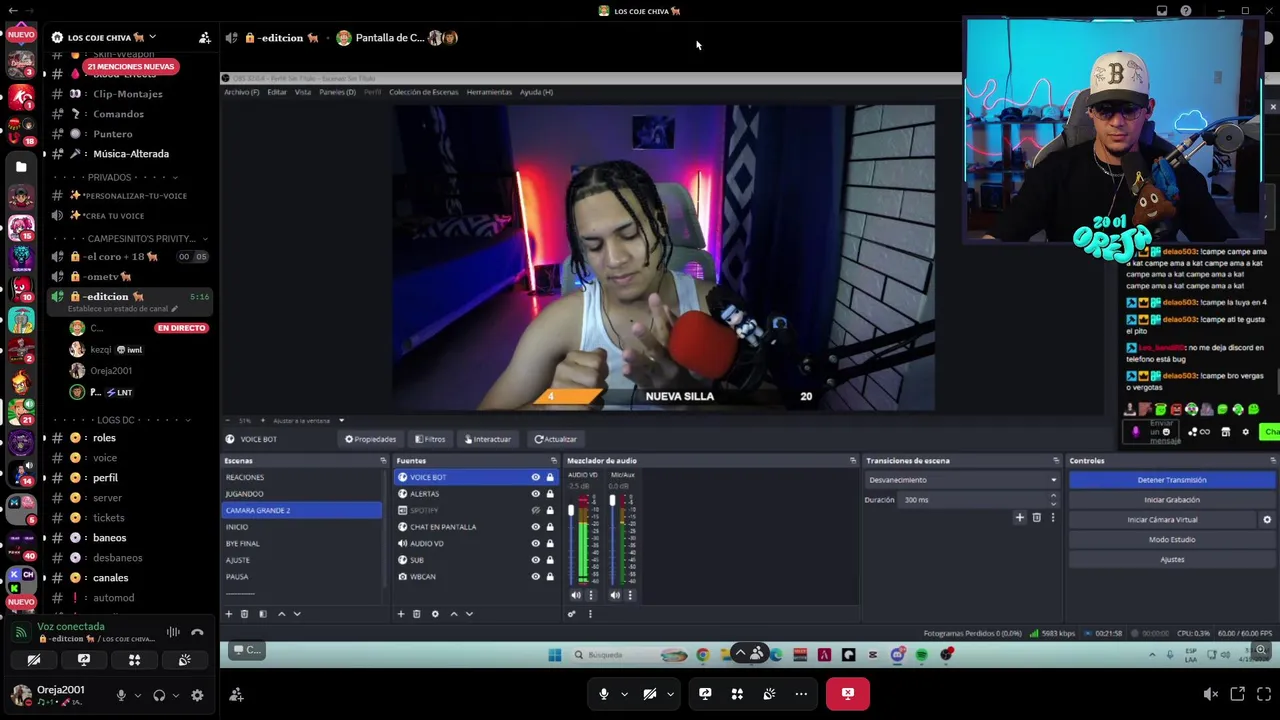Open Desvanecimiento transition dropdown
Image resolution: width=1280 pixels, height=720 pixels.
[961, 480]
